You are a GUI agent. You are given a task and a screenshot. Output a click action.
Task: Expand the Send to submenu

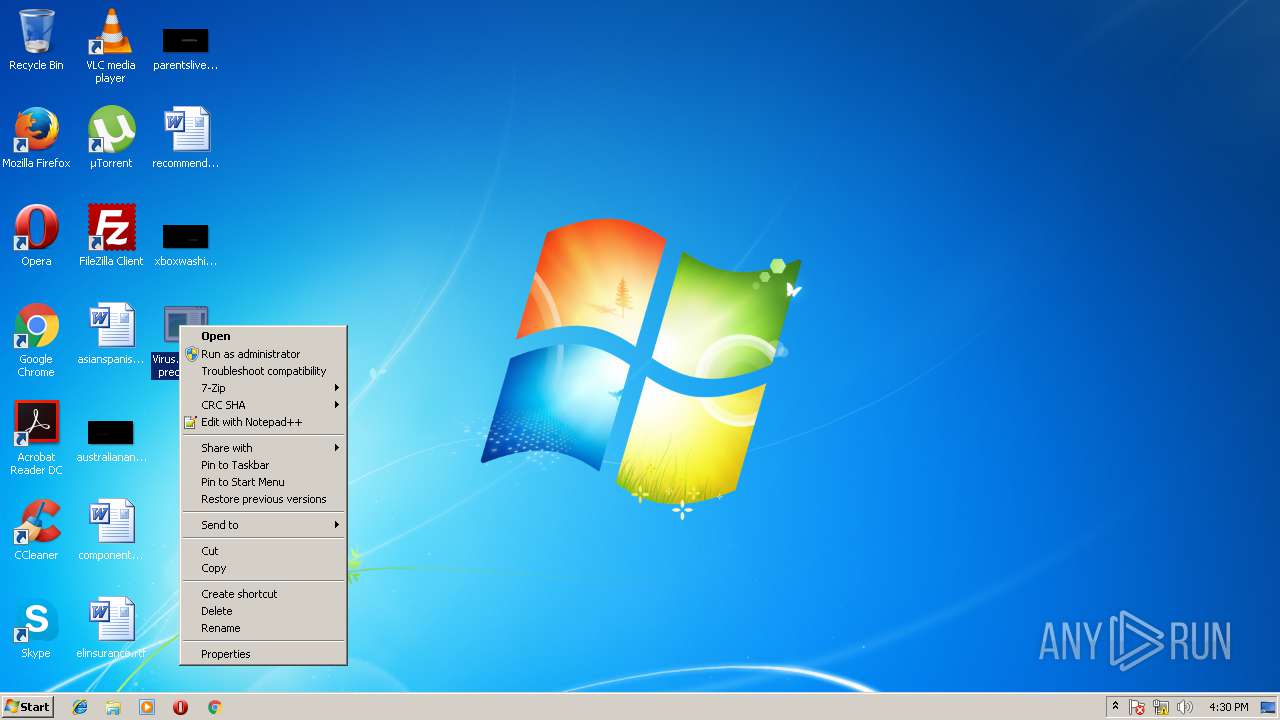(x=264, y=525)
